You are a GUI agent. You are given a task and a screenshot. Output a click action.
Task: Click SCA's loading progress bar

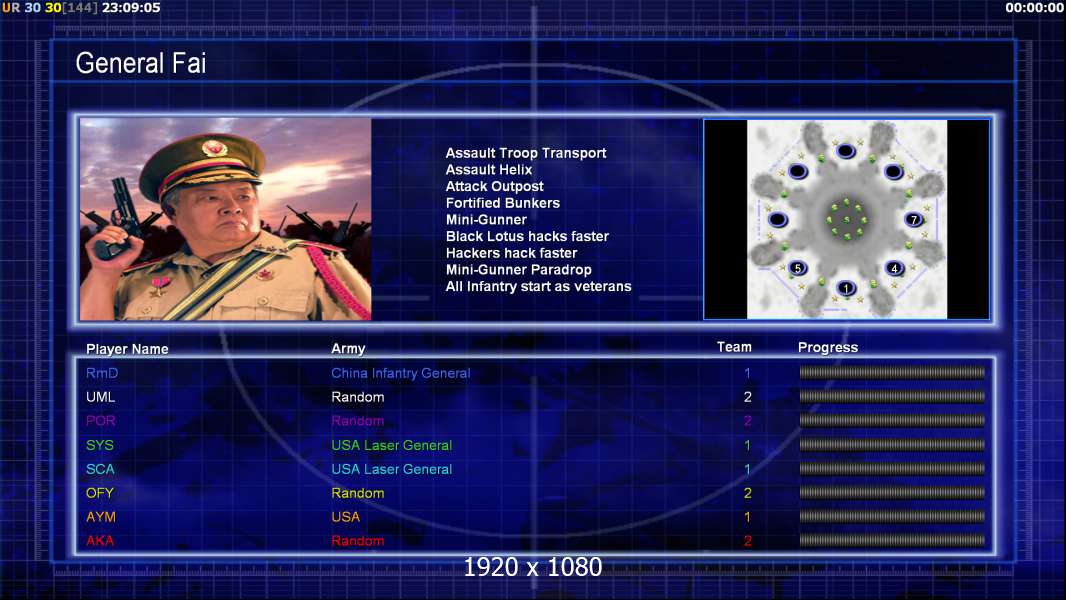(892, 469)
